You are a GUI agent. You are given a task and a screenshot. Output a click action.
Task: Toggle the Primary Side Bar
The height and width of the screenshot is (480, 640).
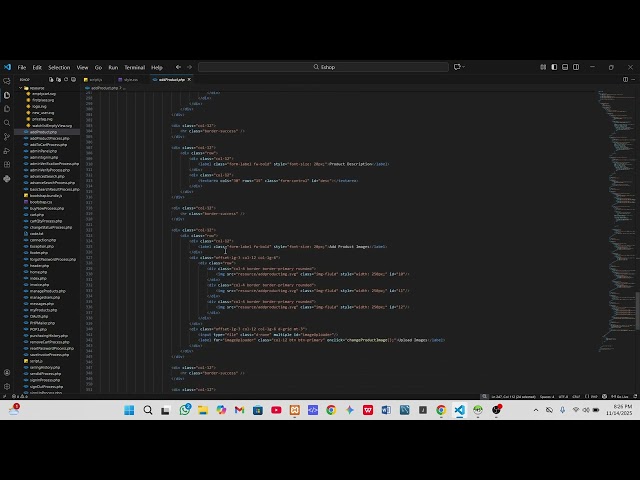point(554,67)
